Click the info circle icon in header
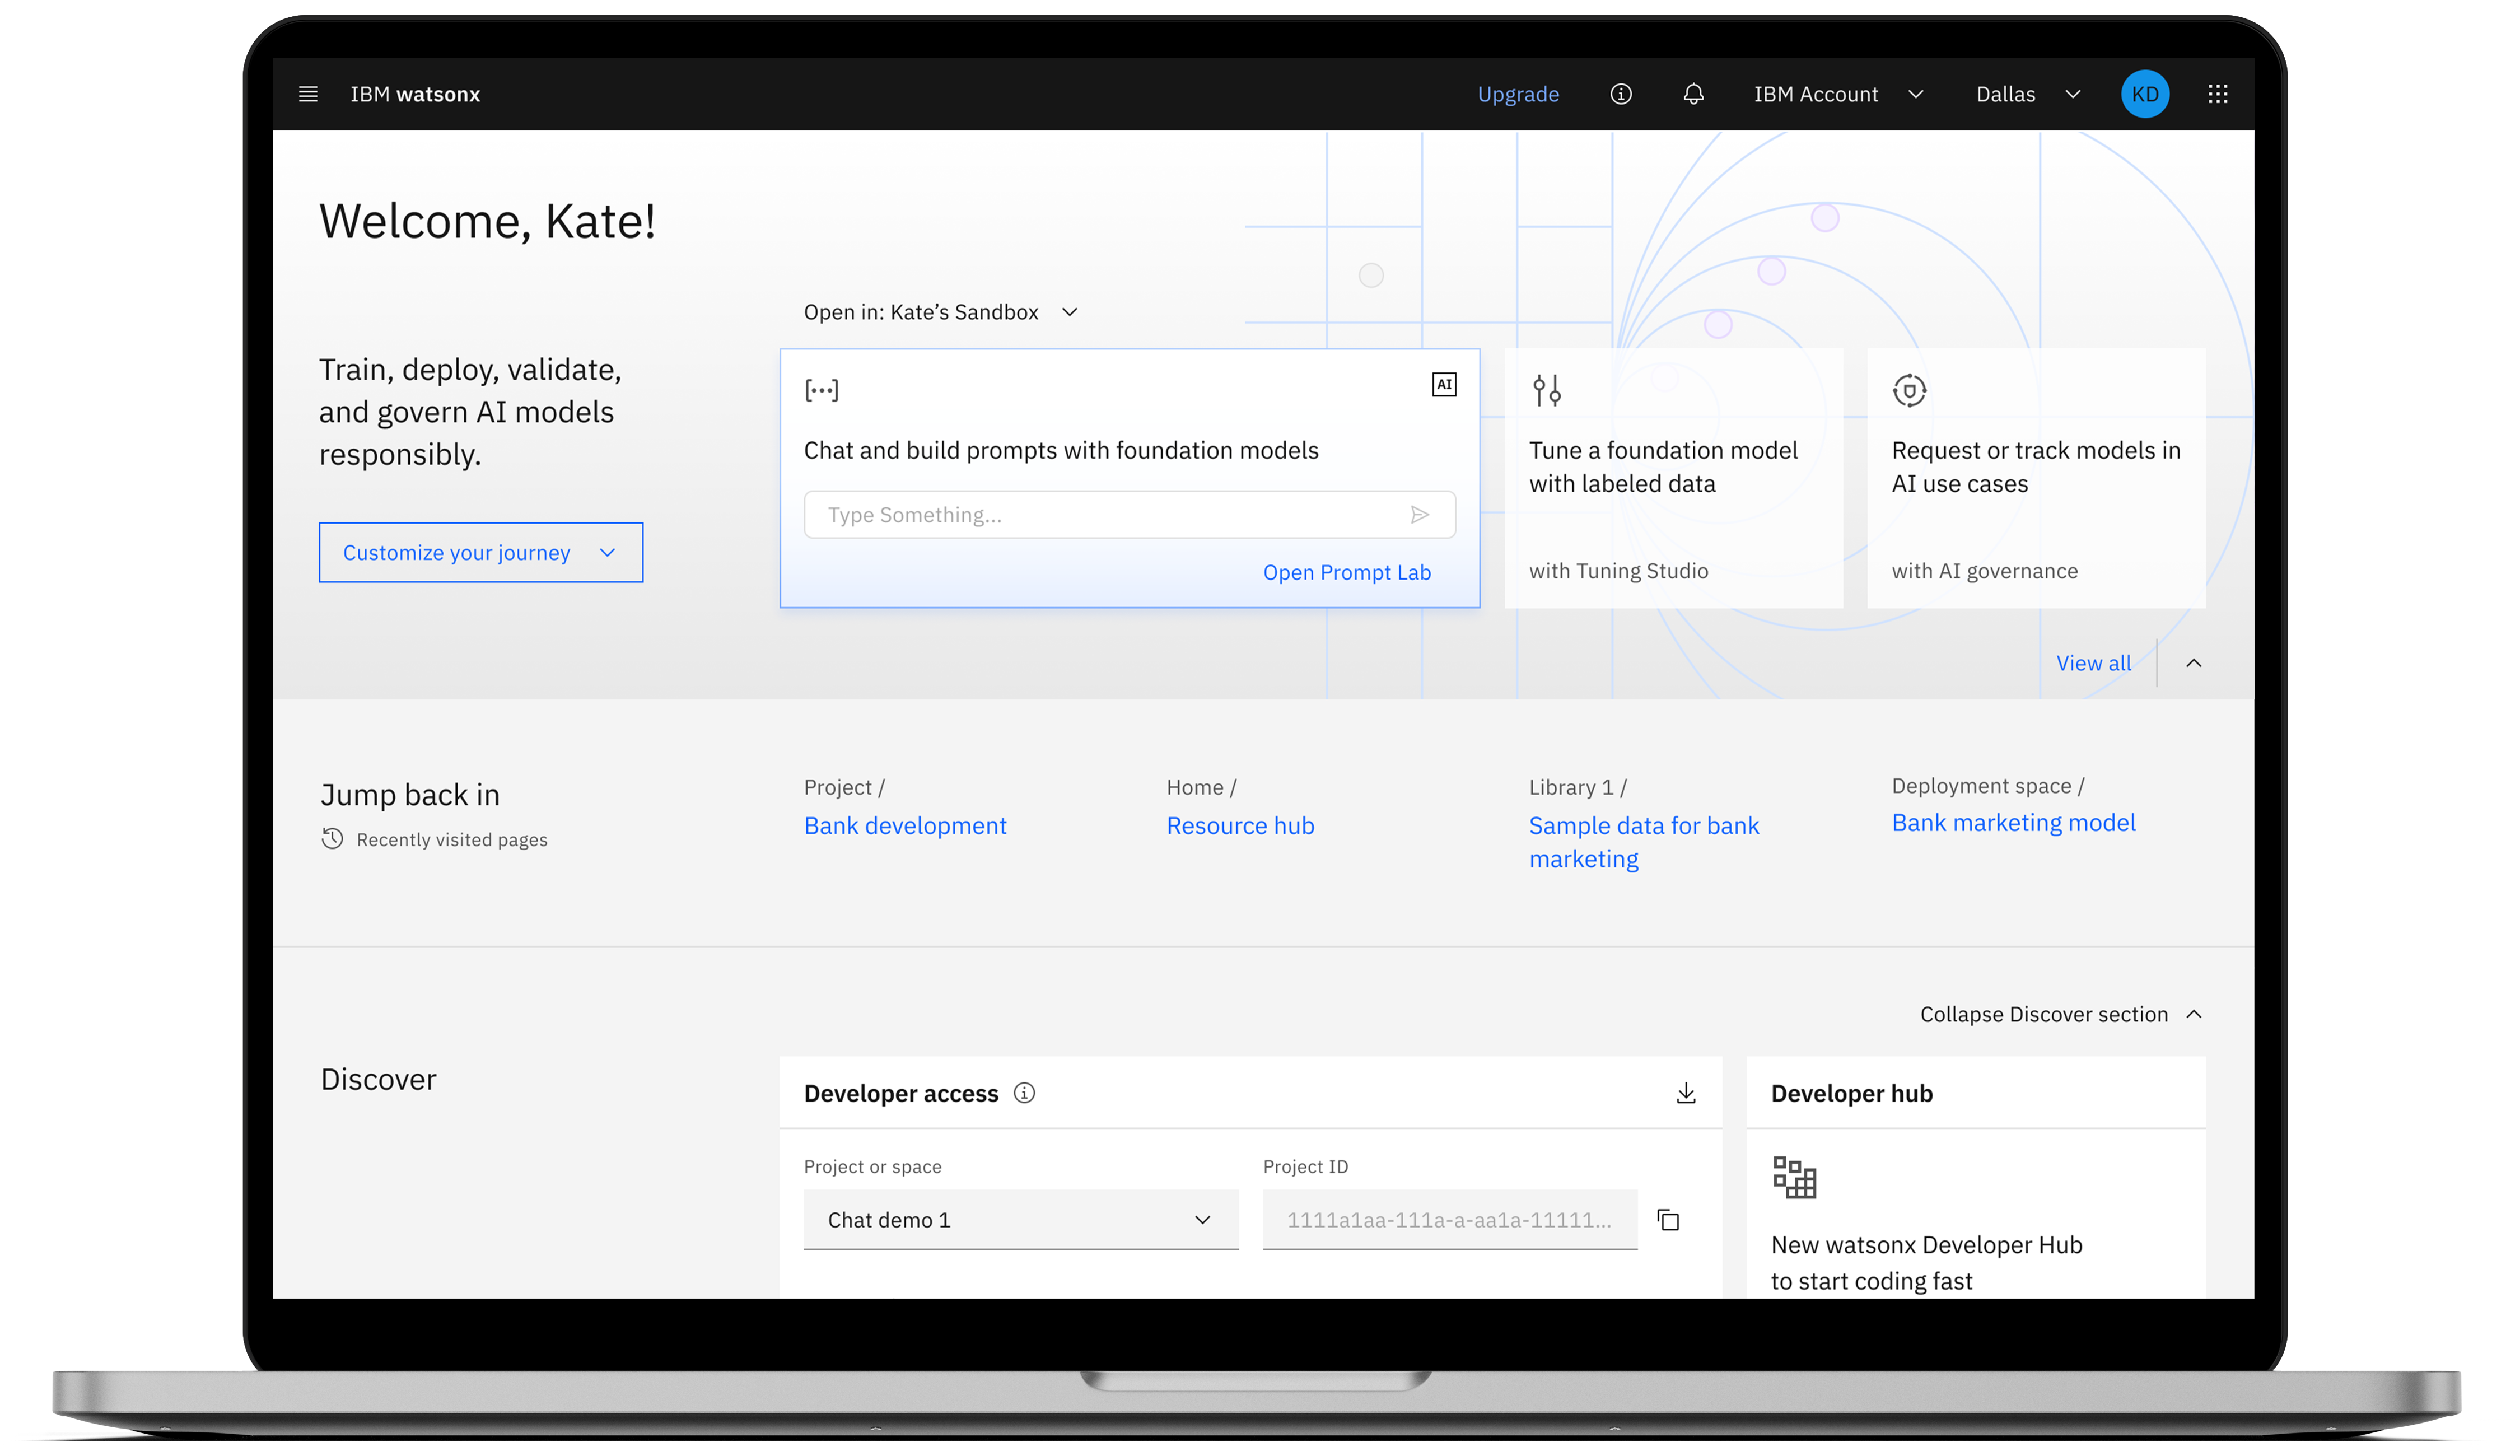This screenshot has height=1456, width=2520. 1621,94
